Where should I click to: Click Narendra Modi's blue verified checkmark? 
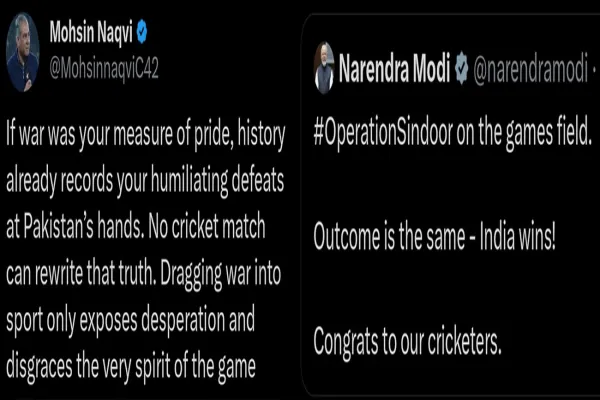coord(463,71)
